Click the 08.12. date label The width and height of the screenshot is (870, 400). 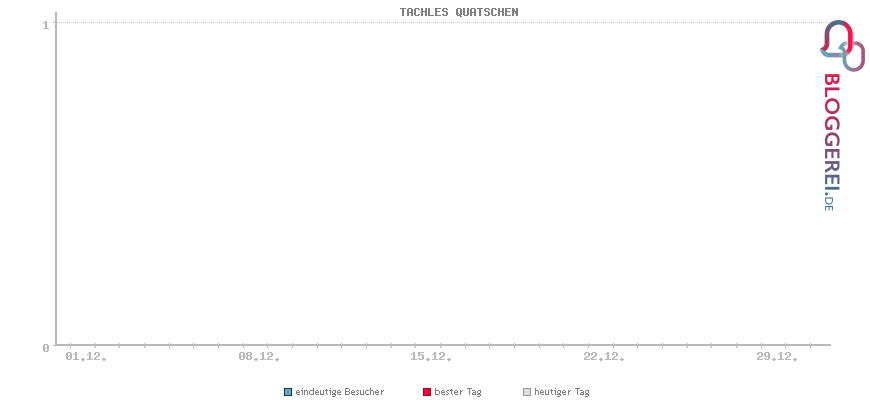(x=259, y=356)
